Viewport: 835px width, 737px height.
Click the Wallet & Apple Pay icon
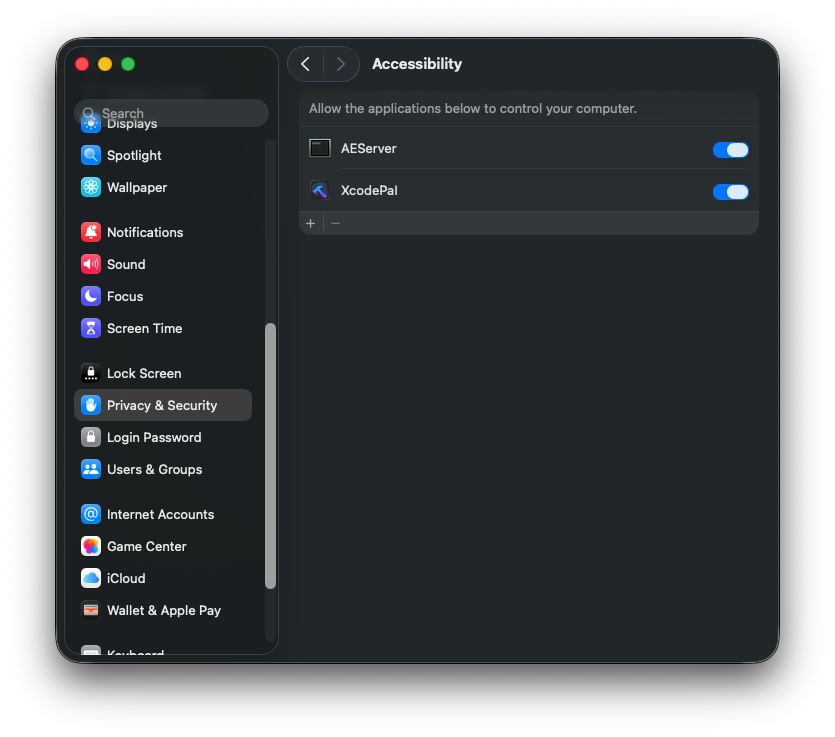coord(91,610)
